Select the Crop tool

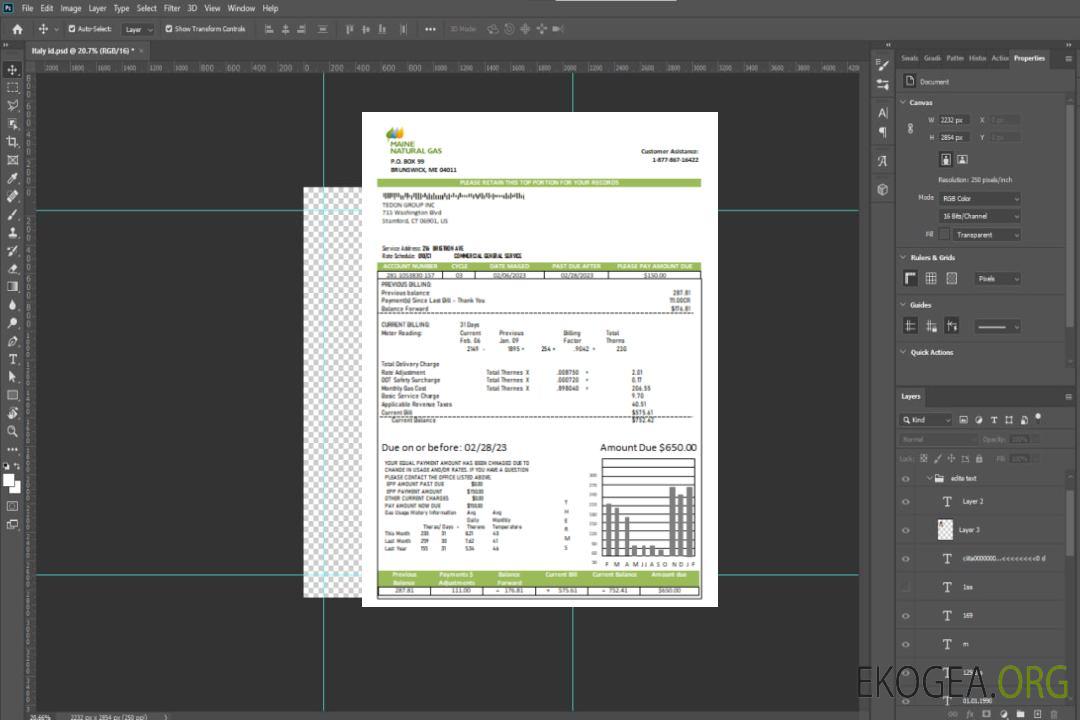(12, 141)
